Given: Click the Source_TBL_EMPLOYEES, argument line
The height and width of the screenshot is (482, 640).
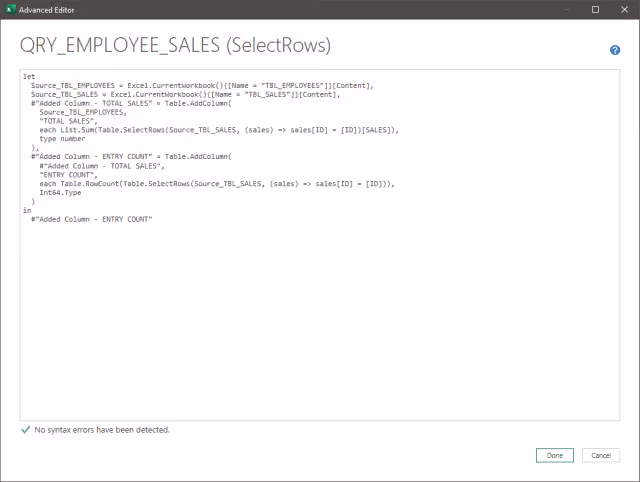Looking at the screenshot, I should [x=83, y=112].
